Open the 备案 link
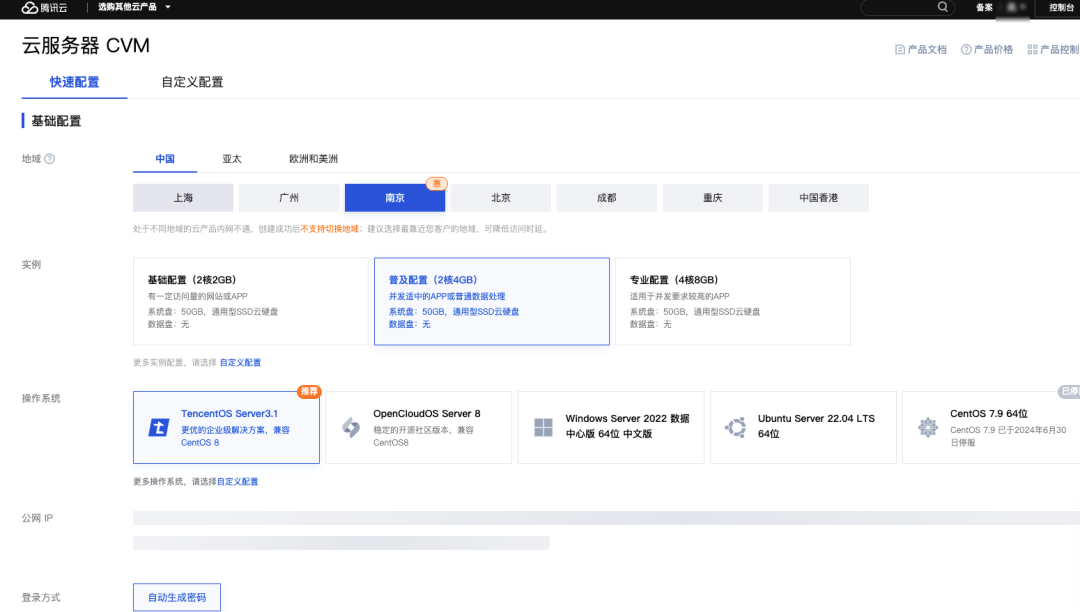 point(984,8)
